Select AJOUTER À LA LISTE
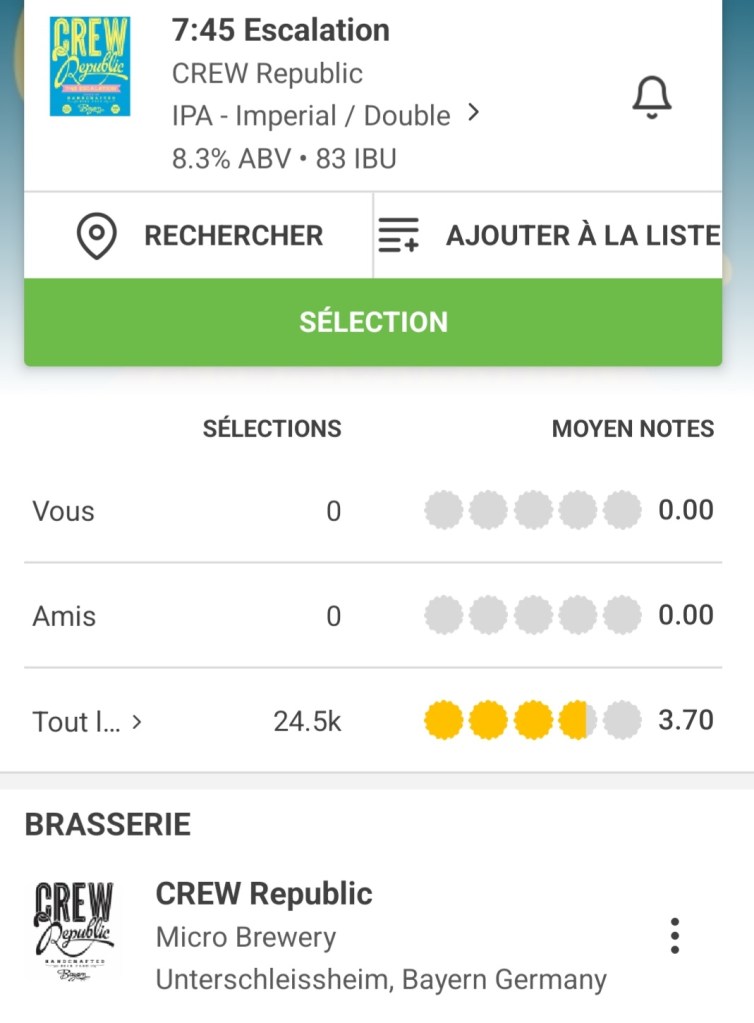Viewport: 754px width, 1023px height. 582,236
